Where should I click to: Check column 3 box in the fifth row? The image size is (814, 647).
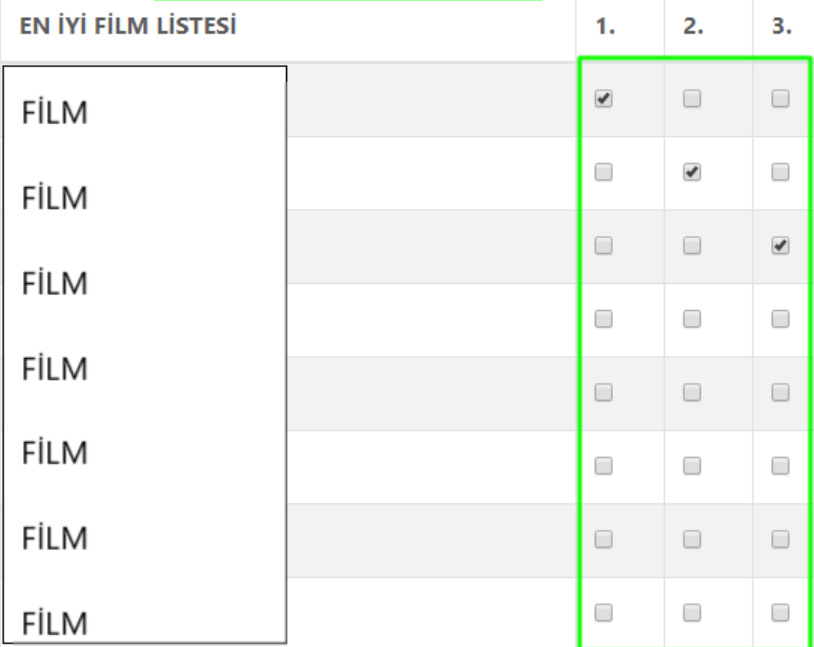tap(781, 393)
